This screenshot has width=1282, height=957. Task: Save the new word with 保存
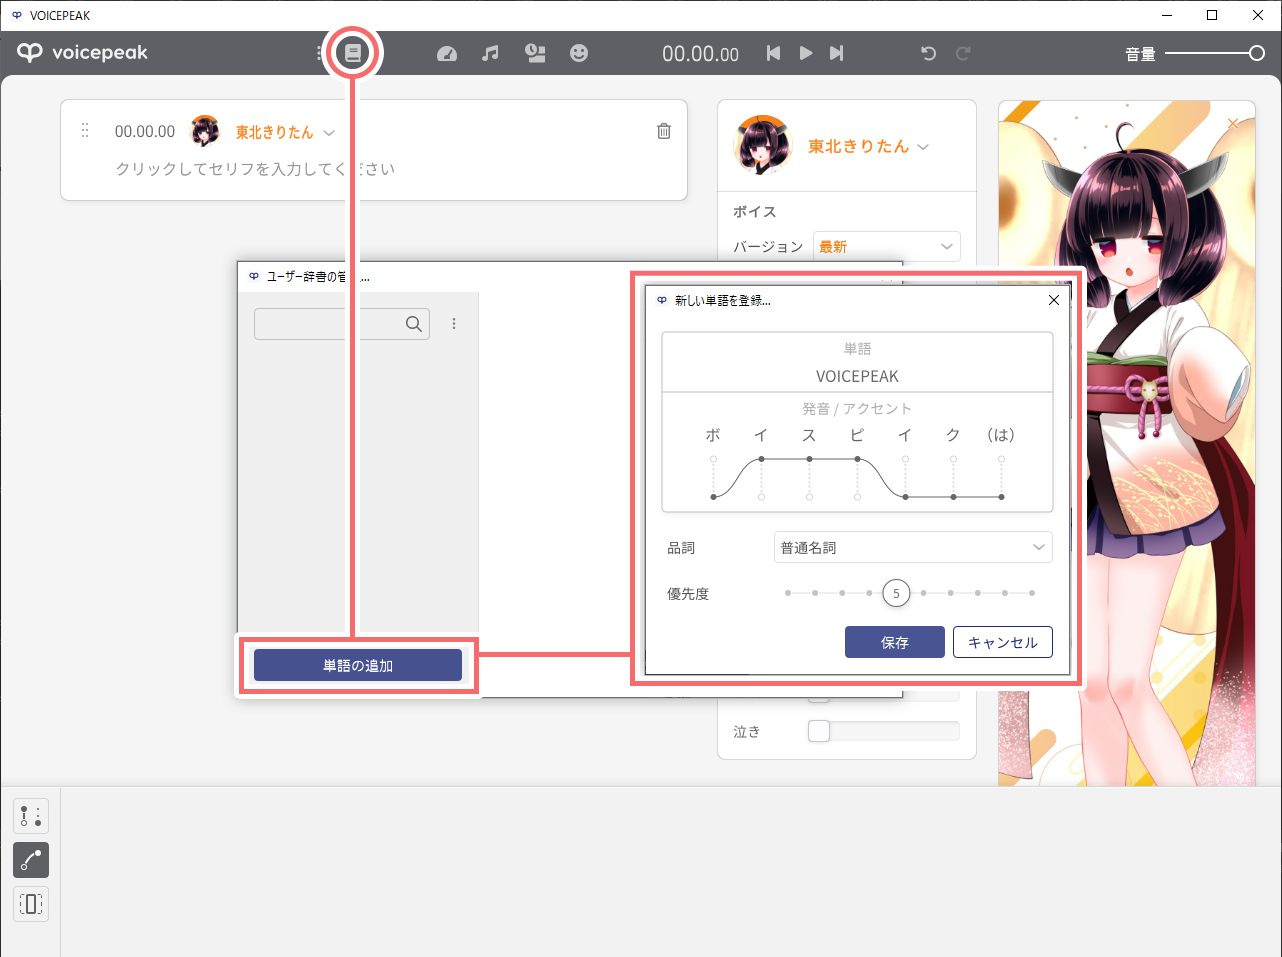point(895,642)
